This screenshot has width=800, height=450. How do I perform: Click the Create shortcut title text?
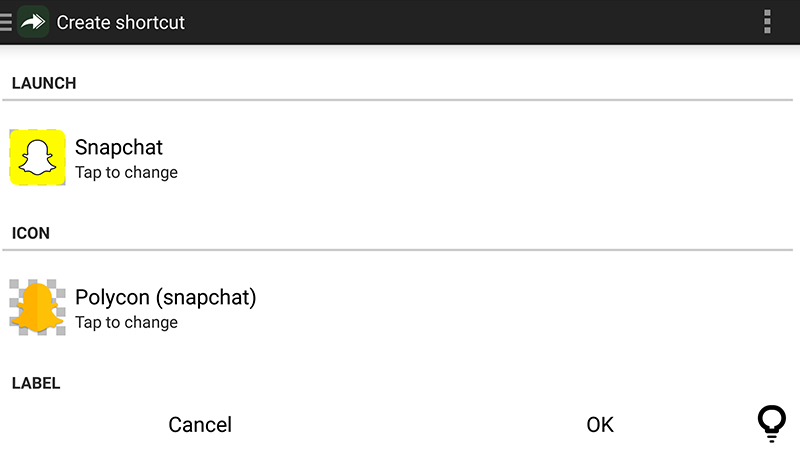[x=120, y=22]
